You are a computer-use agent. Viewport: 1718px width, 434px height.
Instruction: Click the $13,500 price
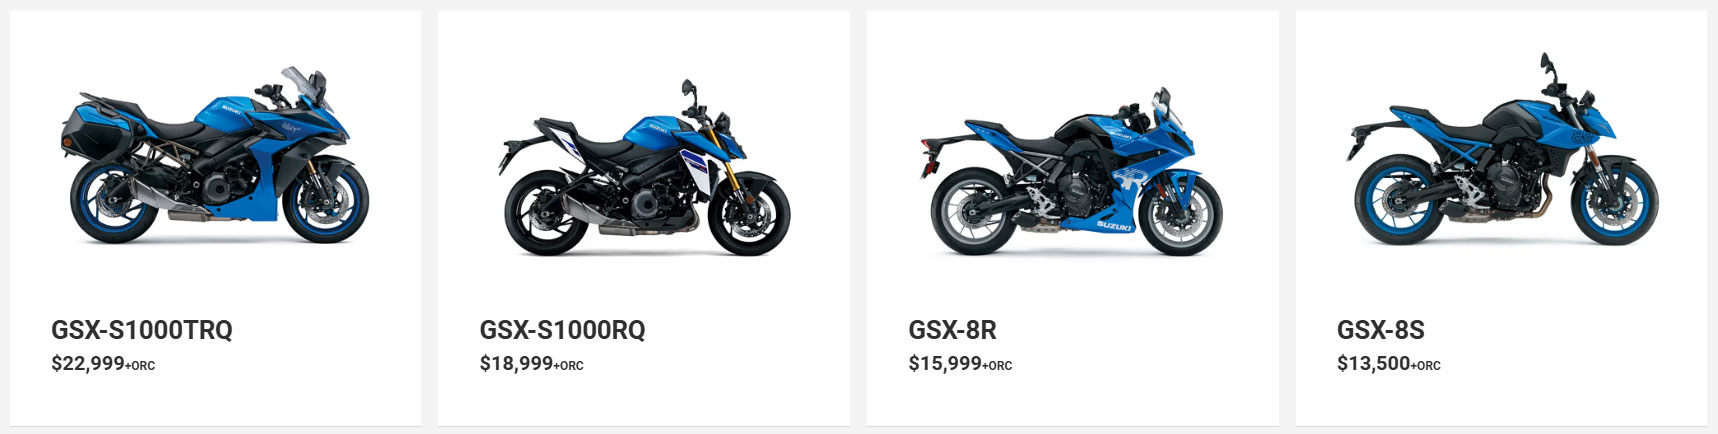coord(1374,364)
